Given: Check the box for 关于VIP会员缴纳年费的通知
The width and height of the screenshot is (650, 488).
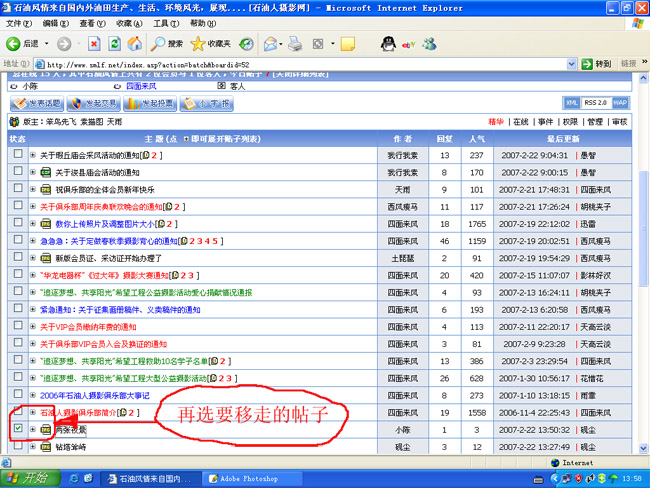Looking at the screenshot, I should coord(18,325).
